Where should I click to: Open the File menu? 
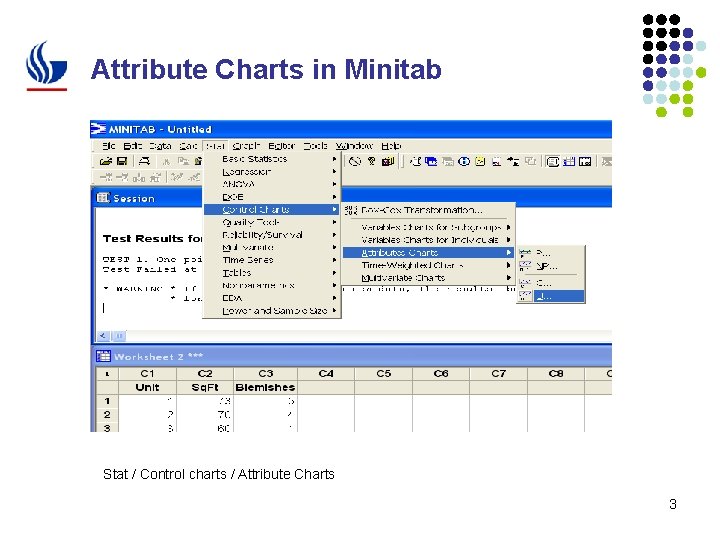point(109,146)
